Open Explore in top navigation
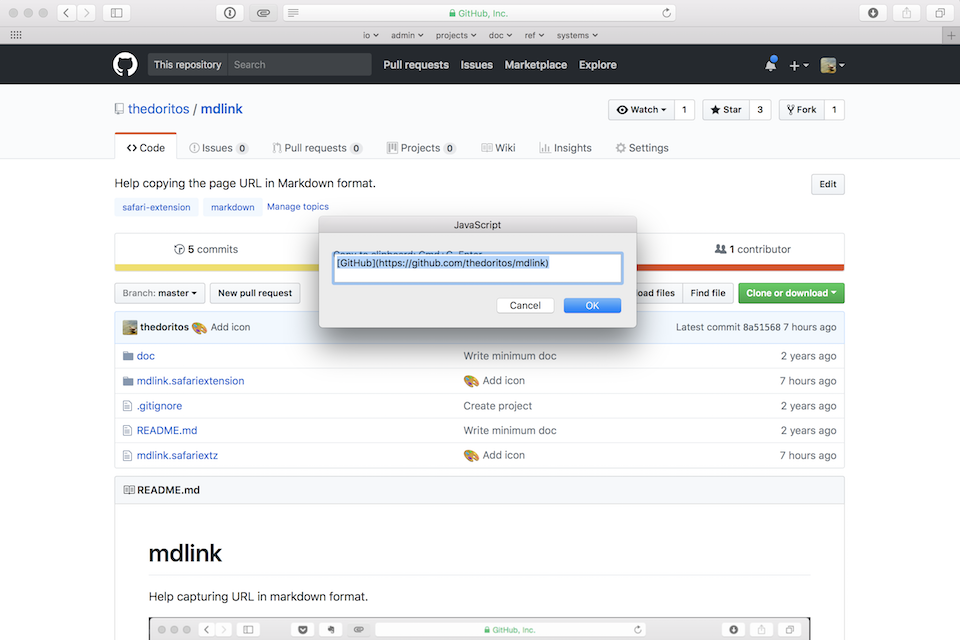This screenshot has height=640, width=960. pyautogui.click(x=598, y=65)
